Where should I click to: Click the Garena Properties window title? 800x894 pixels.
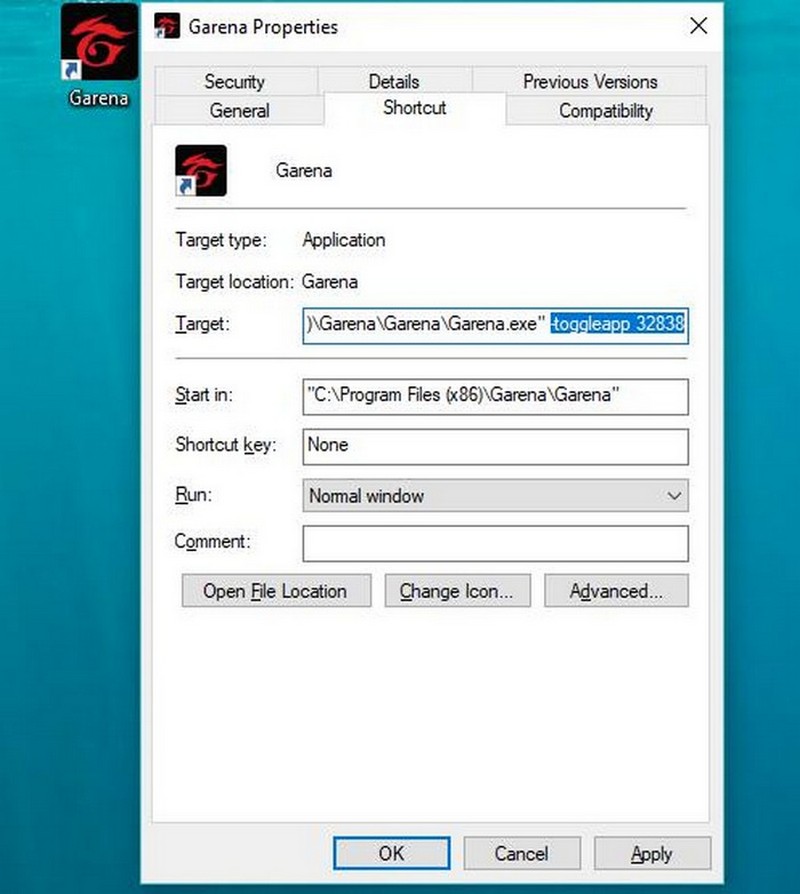click(x=263, y=27)
